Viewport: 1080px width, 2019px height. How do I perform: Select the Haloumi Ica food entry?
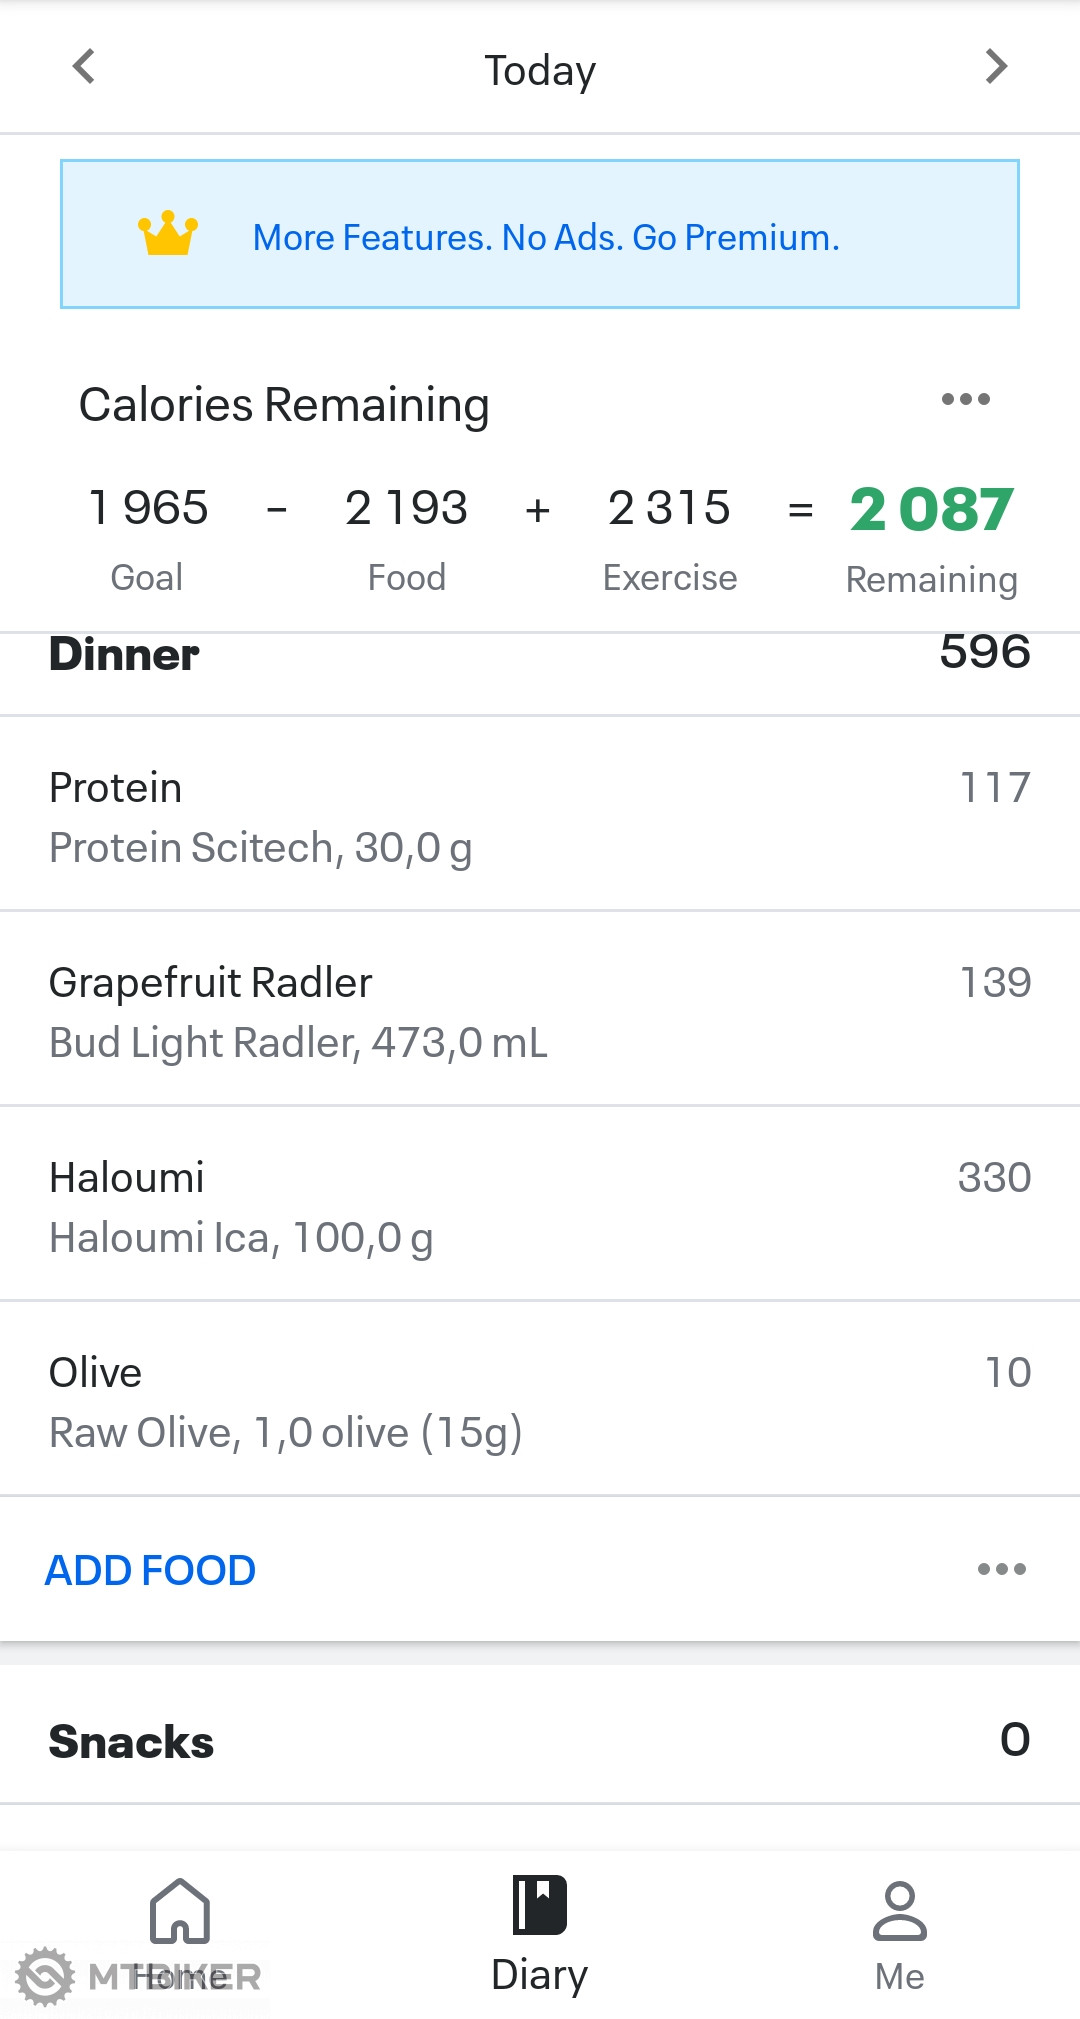pos(540,1206)
